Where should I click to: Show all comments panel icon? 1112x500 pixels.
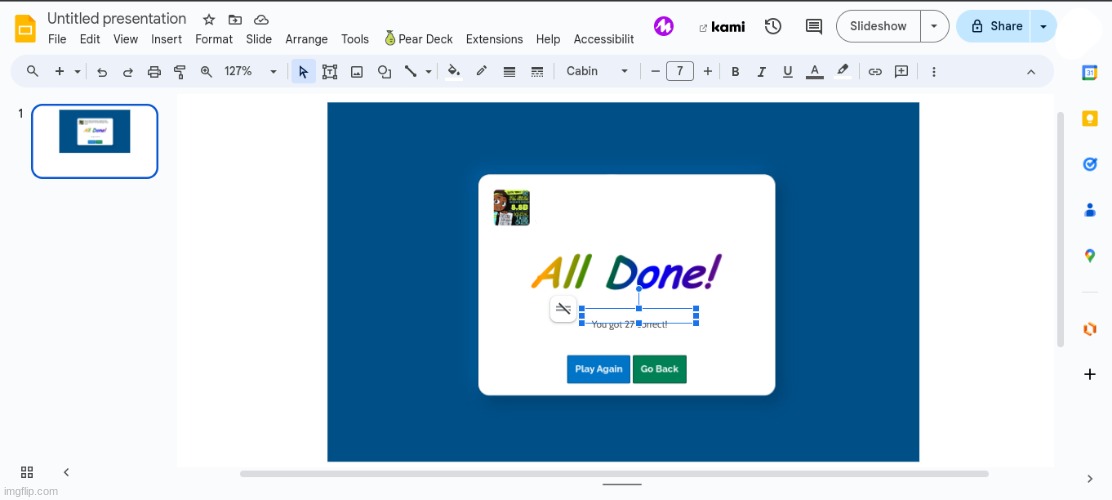[x=813, y=26]
